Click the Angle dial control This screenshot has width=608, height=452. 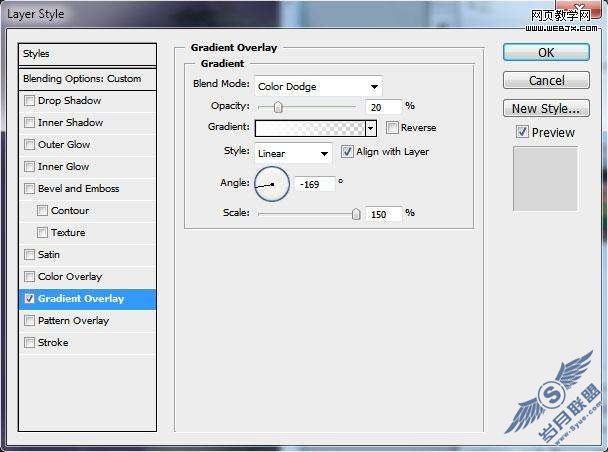[272, 184]
